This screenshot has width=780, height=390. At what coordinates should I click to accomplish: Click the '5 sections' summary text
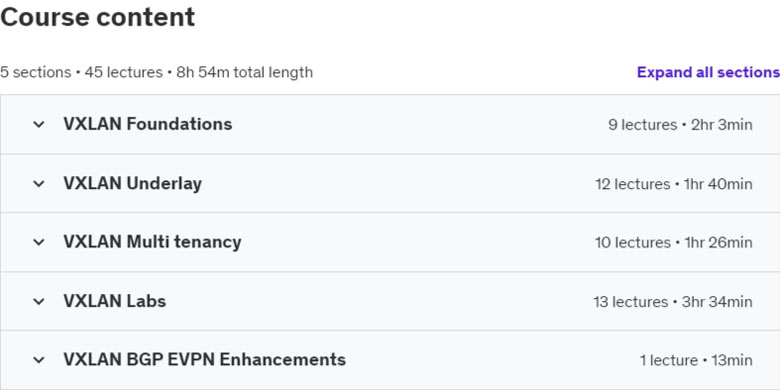tap(35, 72)
